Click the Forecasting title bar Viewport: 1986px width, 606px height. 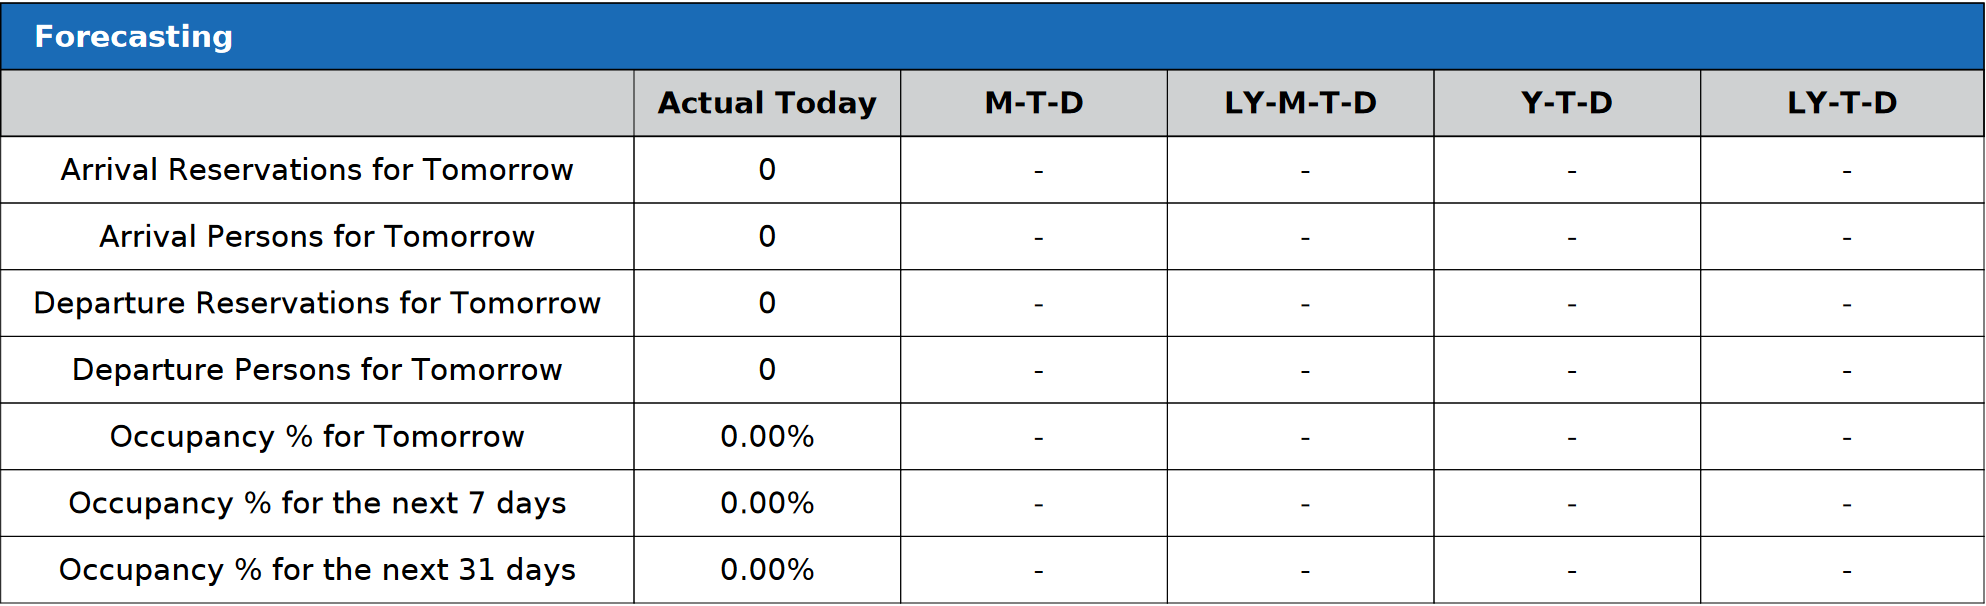pos(134,37)
